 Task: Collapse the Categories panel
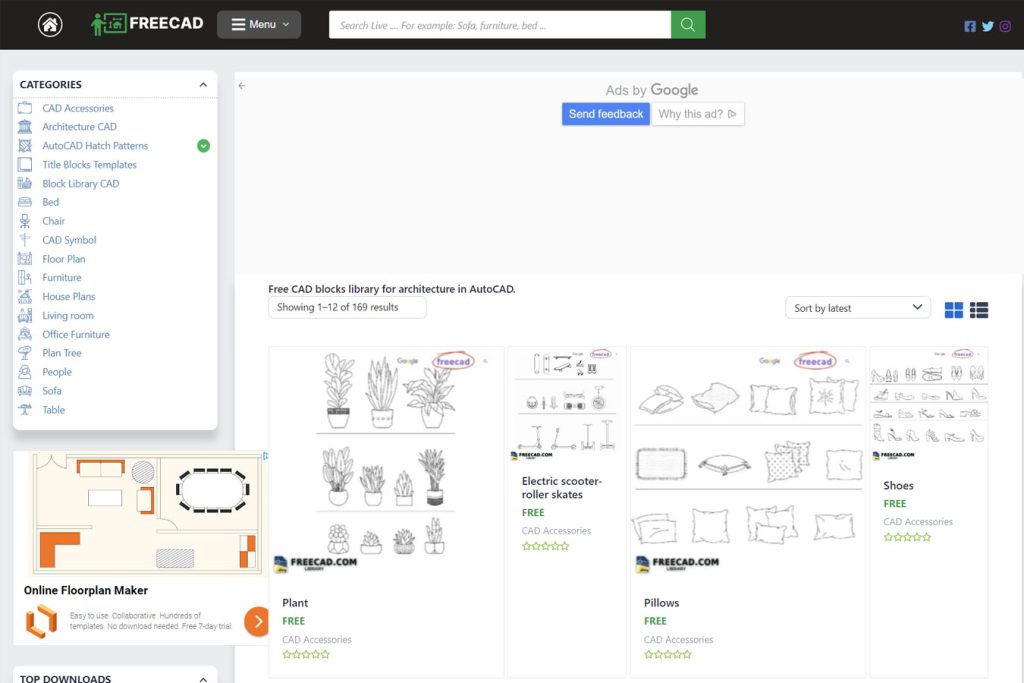tap(203, 85)
